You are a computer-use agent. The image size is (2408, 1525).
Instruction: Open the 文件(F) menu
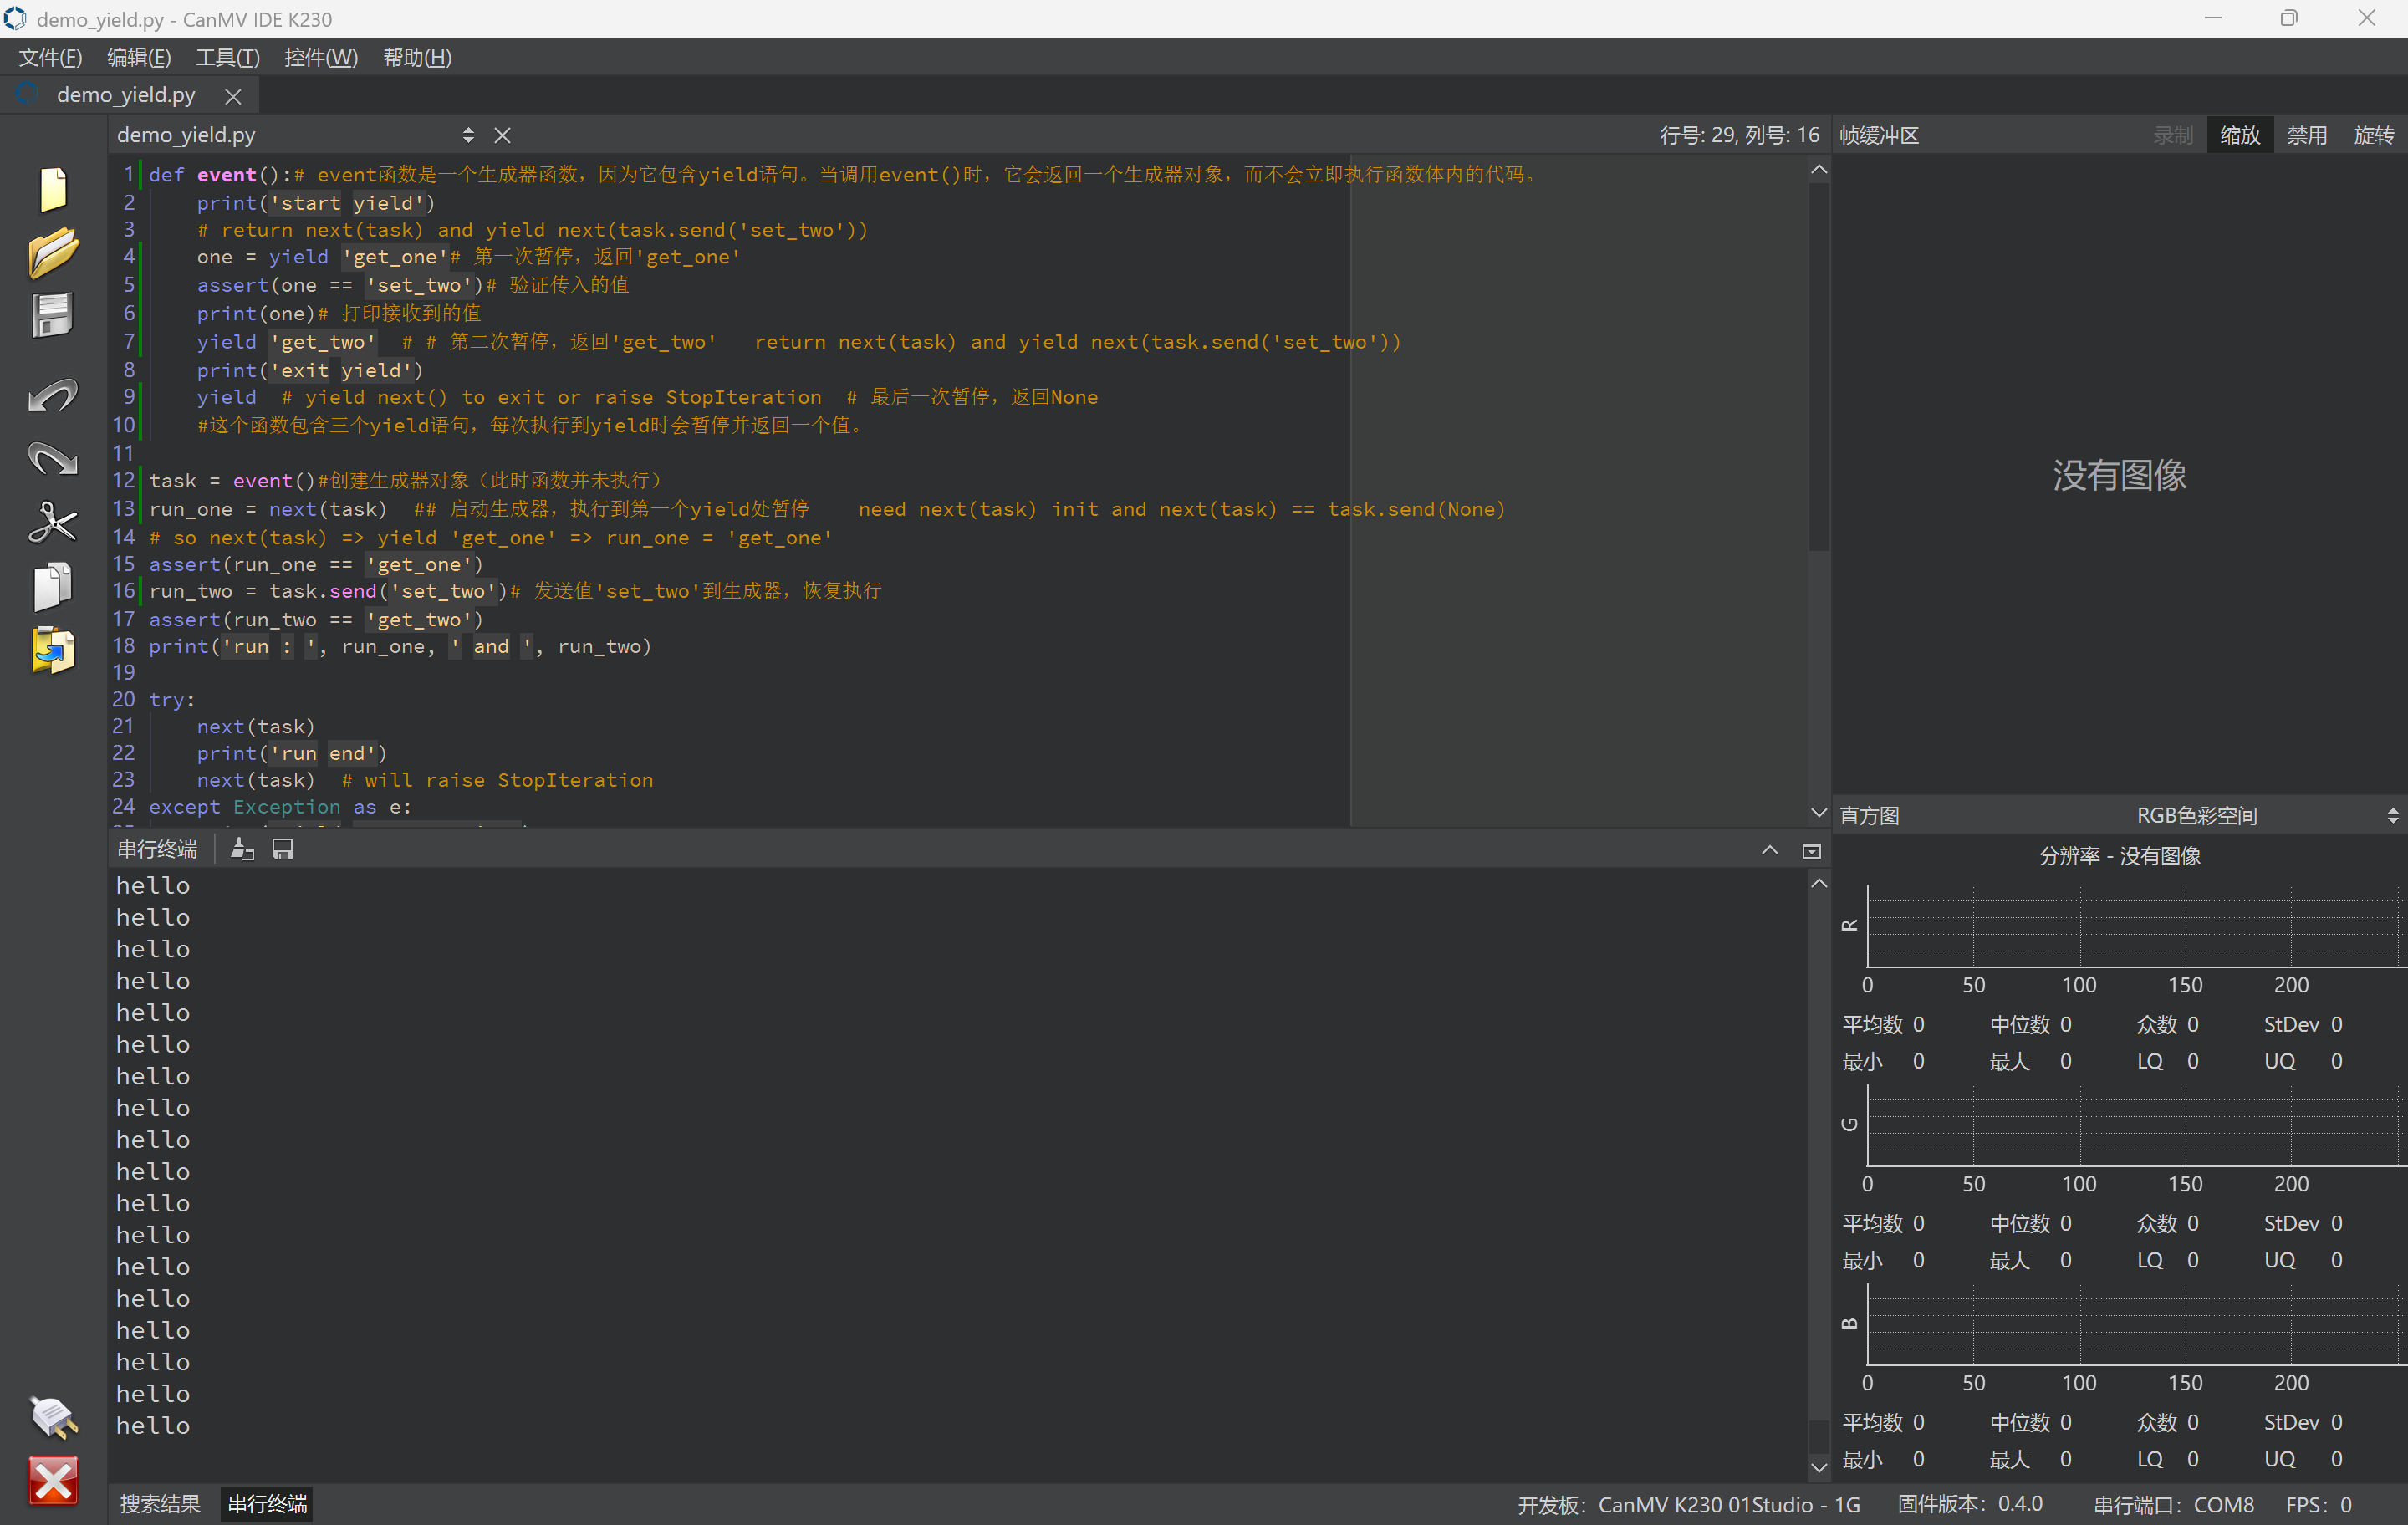pos(50,57)
